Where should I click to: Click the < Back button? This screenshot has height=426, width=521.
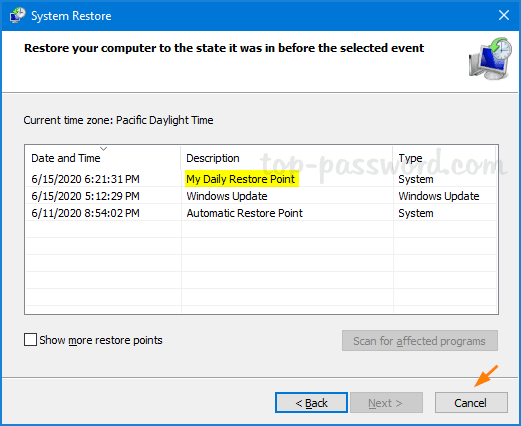311,403
